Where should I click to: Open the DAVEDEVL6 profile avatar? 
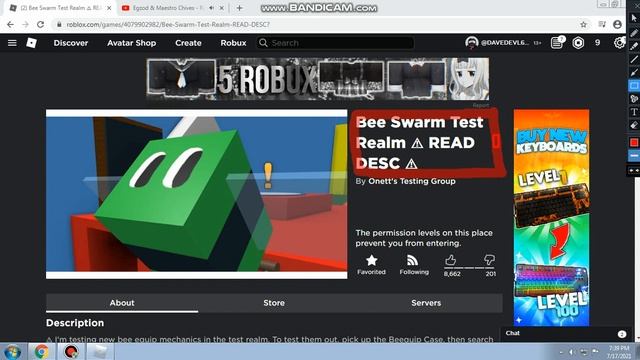(471, 42)
